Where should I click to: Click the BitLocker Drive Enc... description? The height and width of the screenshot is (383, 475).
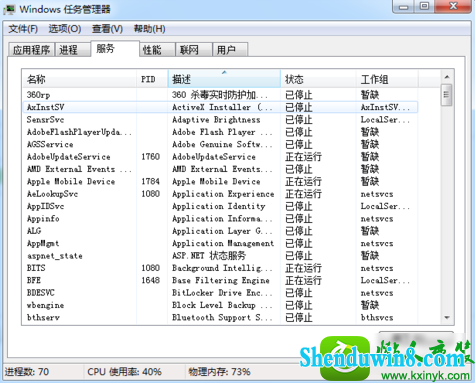pyautogui.click(x=222, y=293)
